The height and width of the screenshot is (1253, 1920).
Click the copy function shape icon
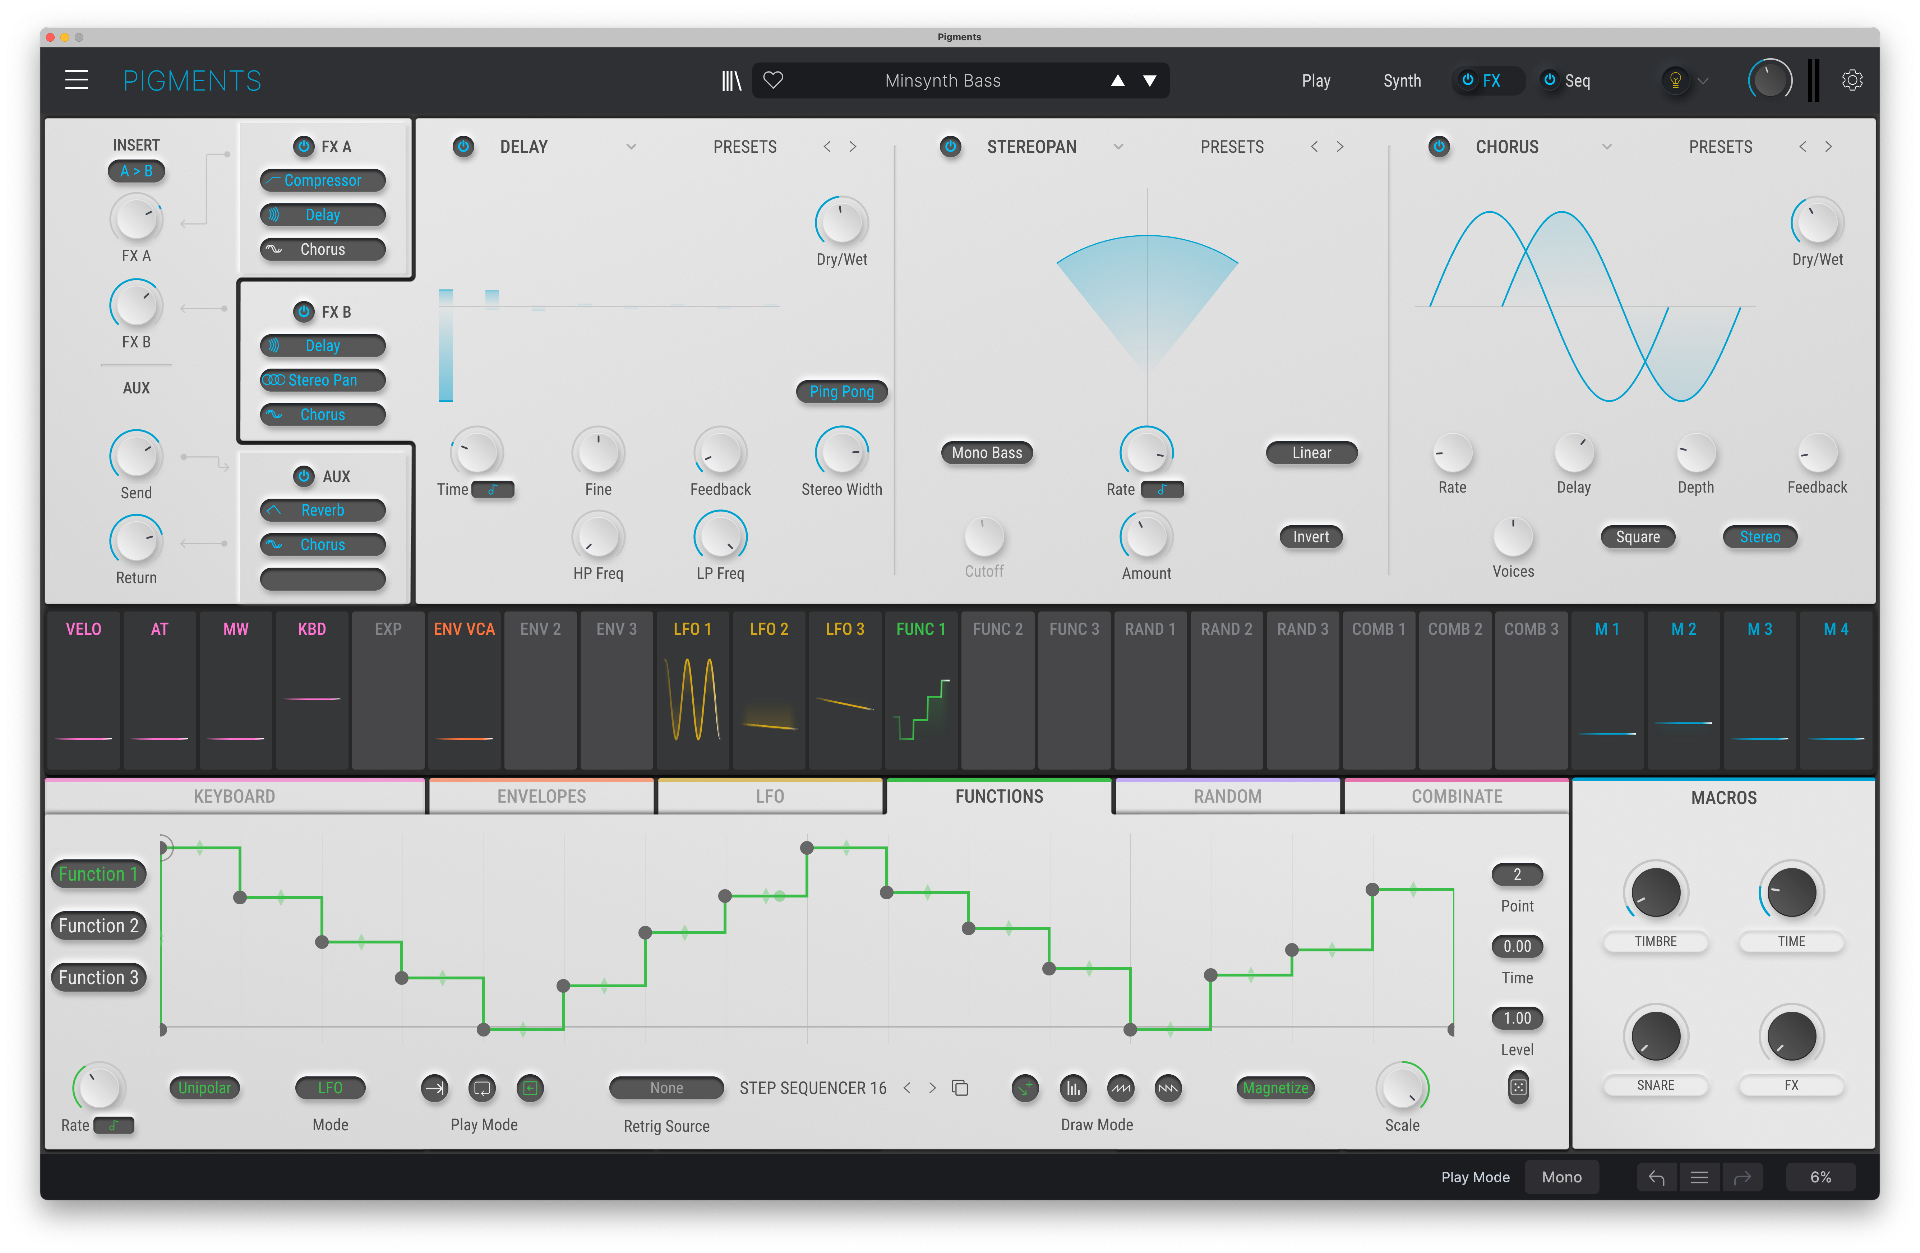pyautogui.click(x=960, y=1088)
